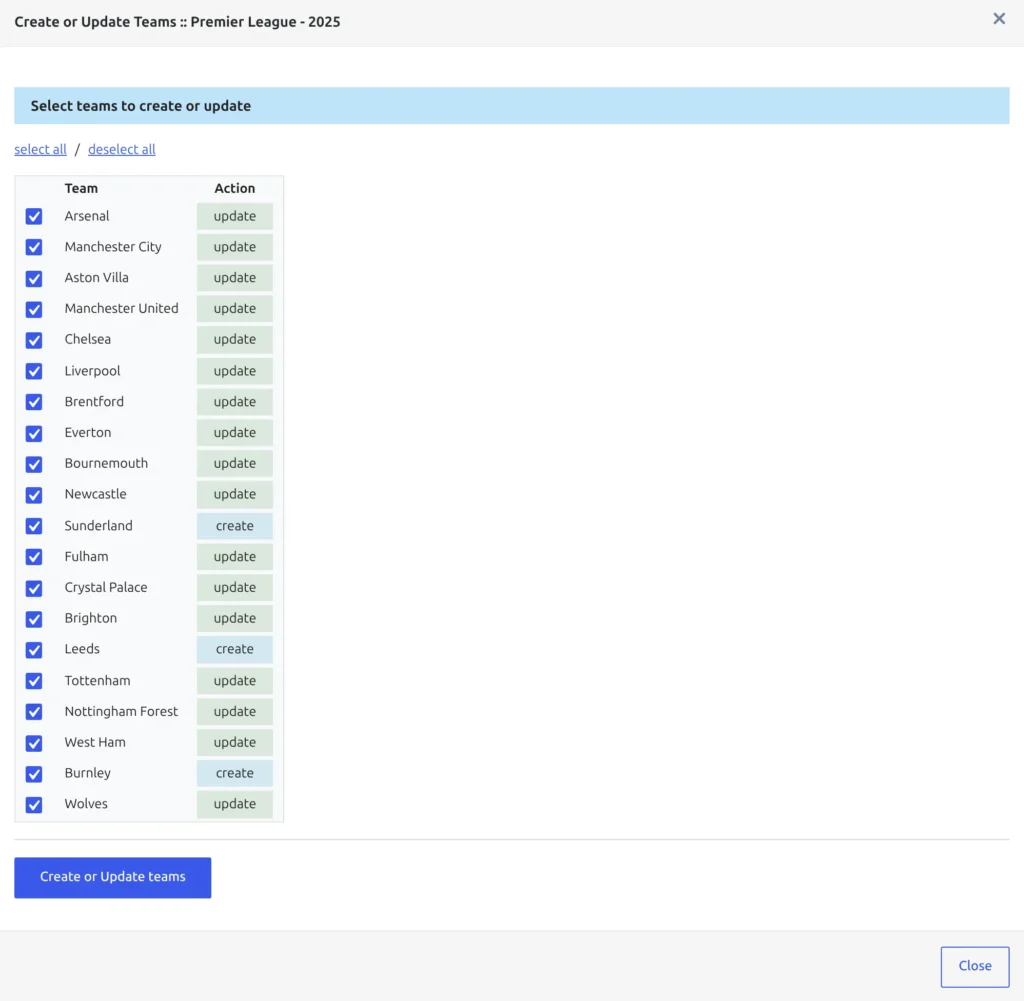The height and width of the screenshot is (1001, 1024).
Task: Toggle the Nottingham Forest checkbox
Action: click(34, 711)
